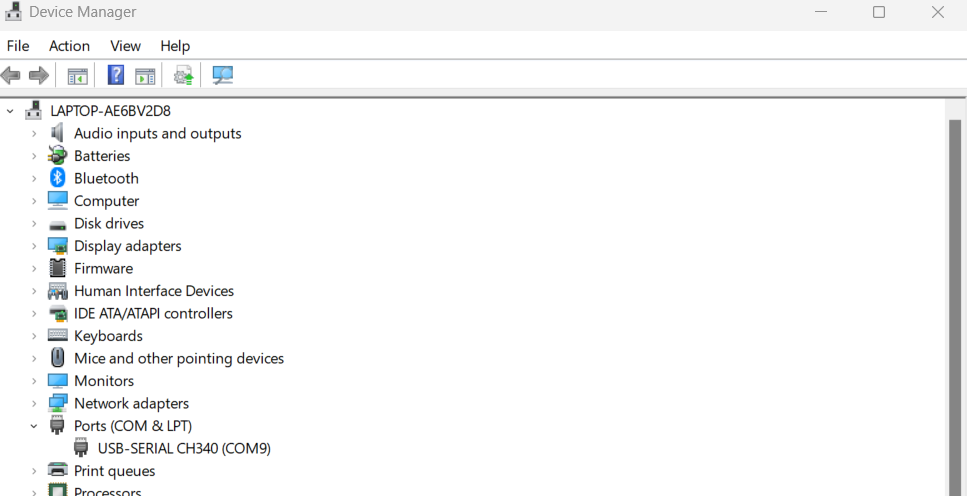Select USB-SERIAL CH340 (COM9) device
Viewport: 967px width, 496px height.
184,449
